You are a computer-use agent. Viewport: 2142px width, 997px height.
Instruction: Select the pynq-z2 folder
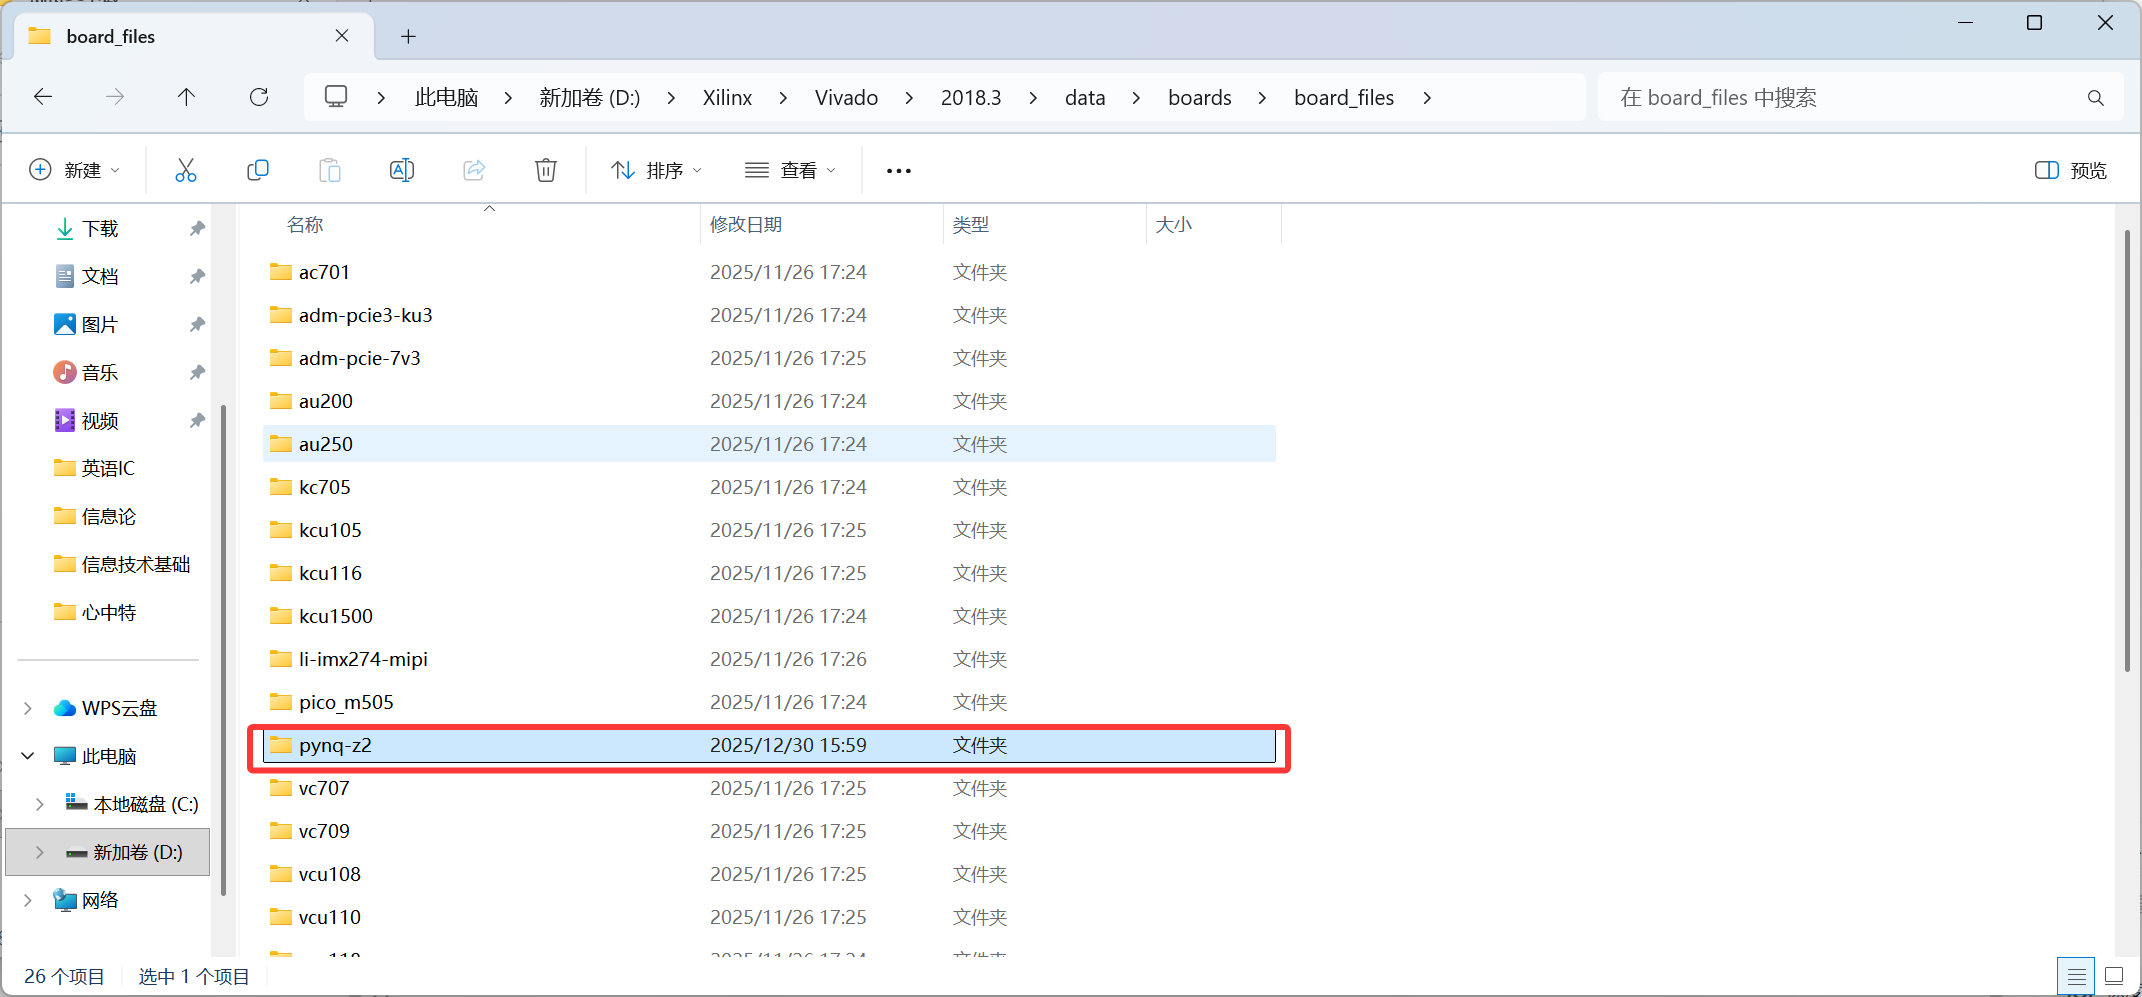click(x=769, y=745)
